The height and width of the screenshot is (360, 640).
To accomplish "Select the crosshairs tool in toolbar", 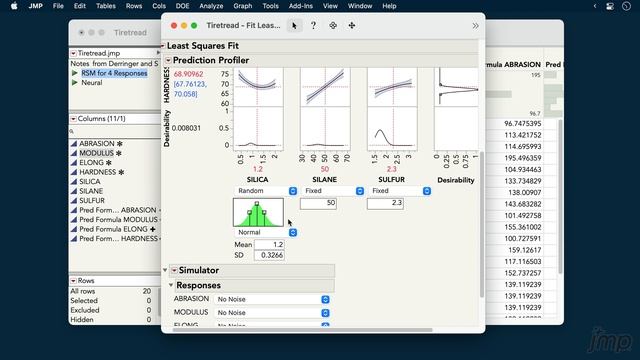I will pyautogui.click(x=333, y=26).
